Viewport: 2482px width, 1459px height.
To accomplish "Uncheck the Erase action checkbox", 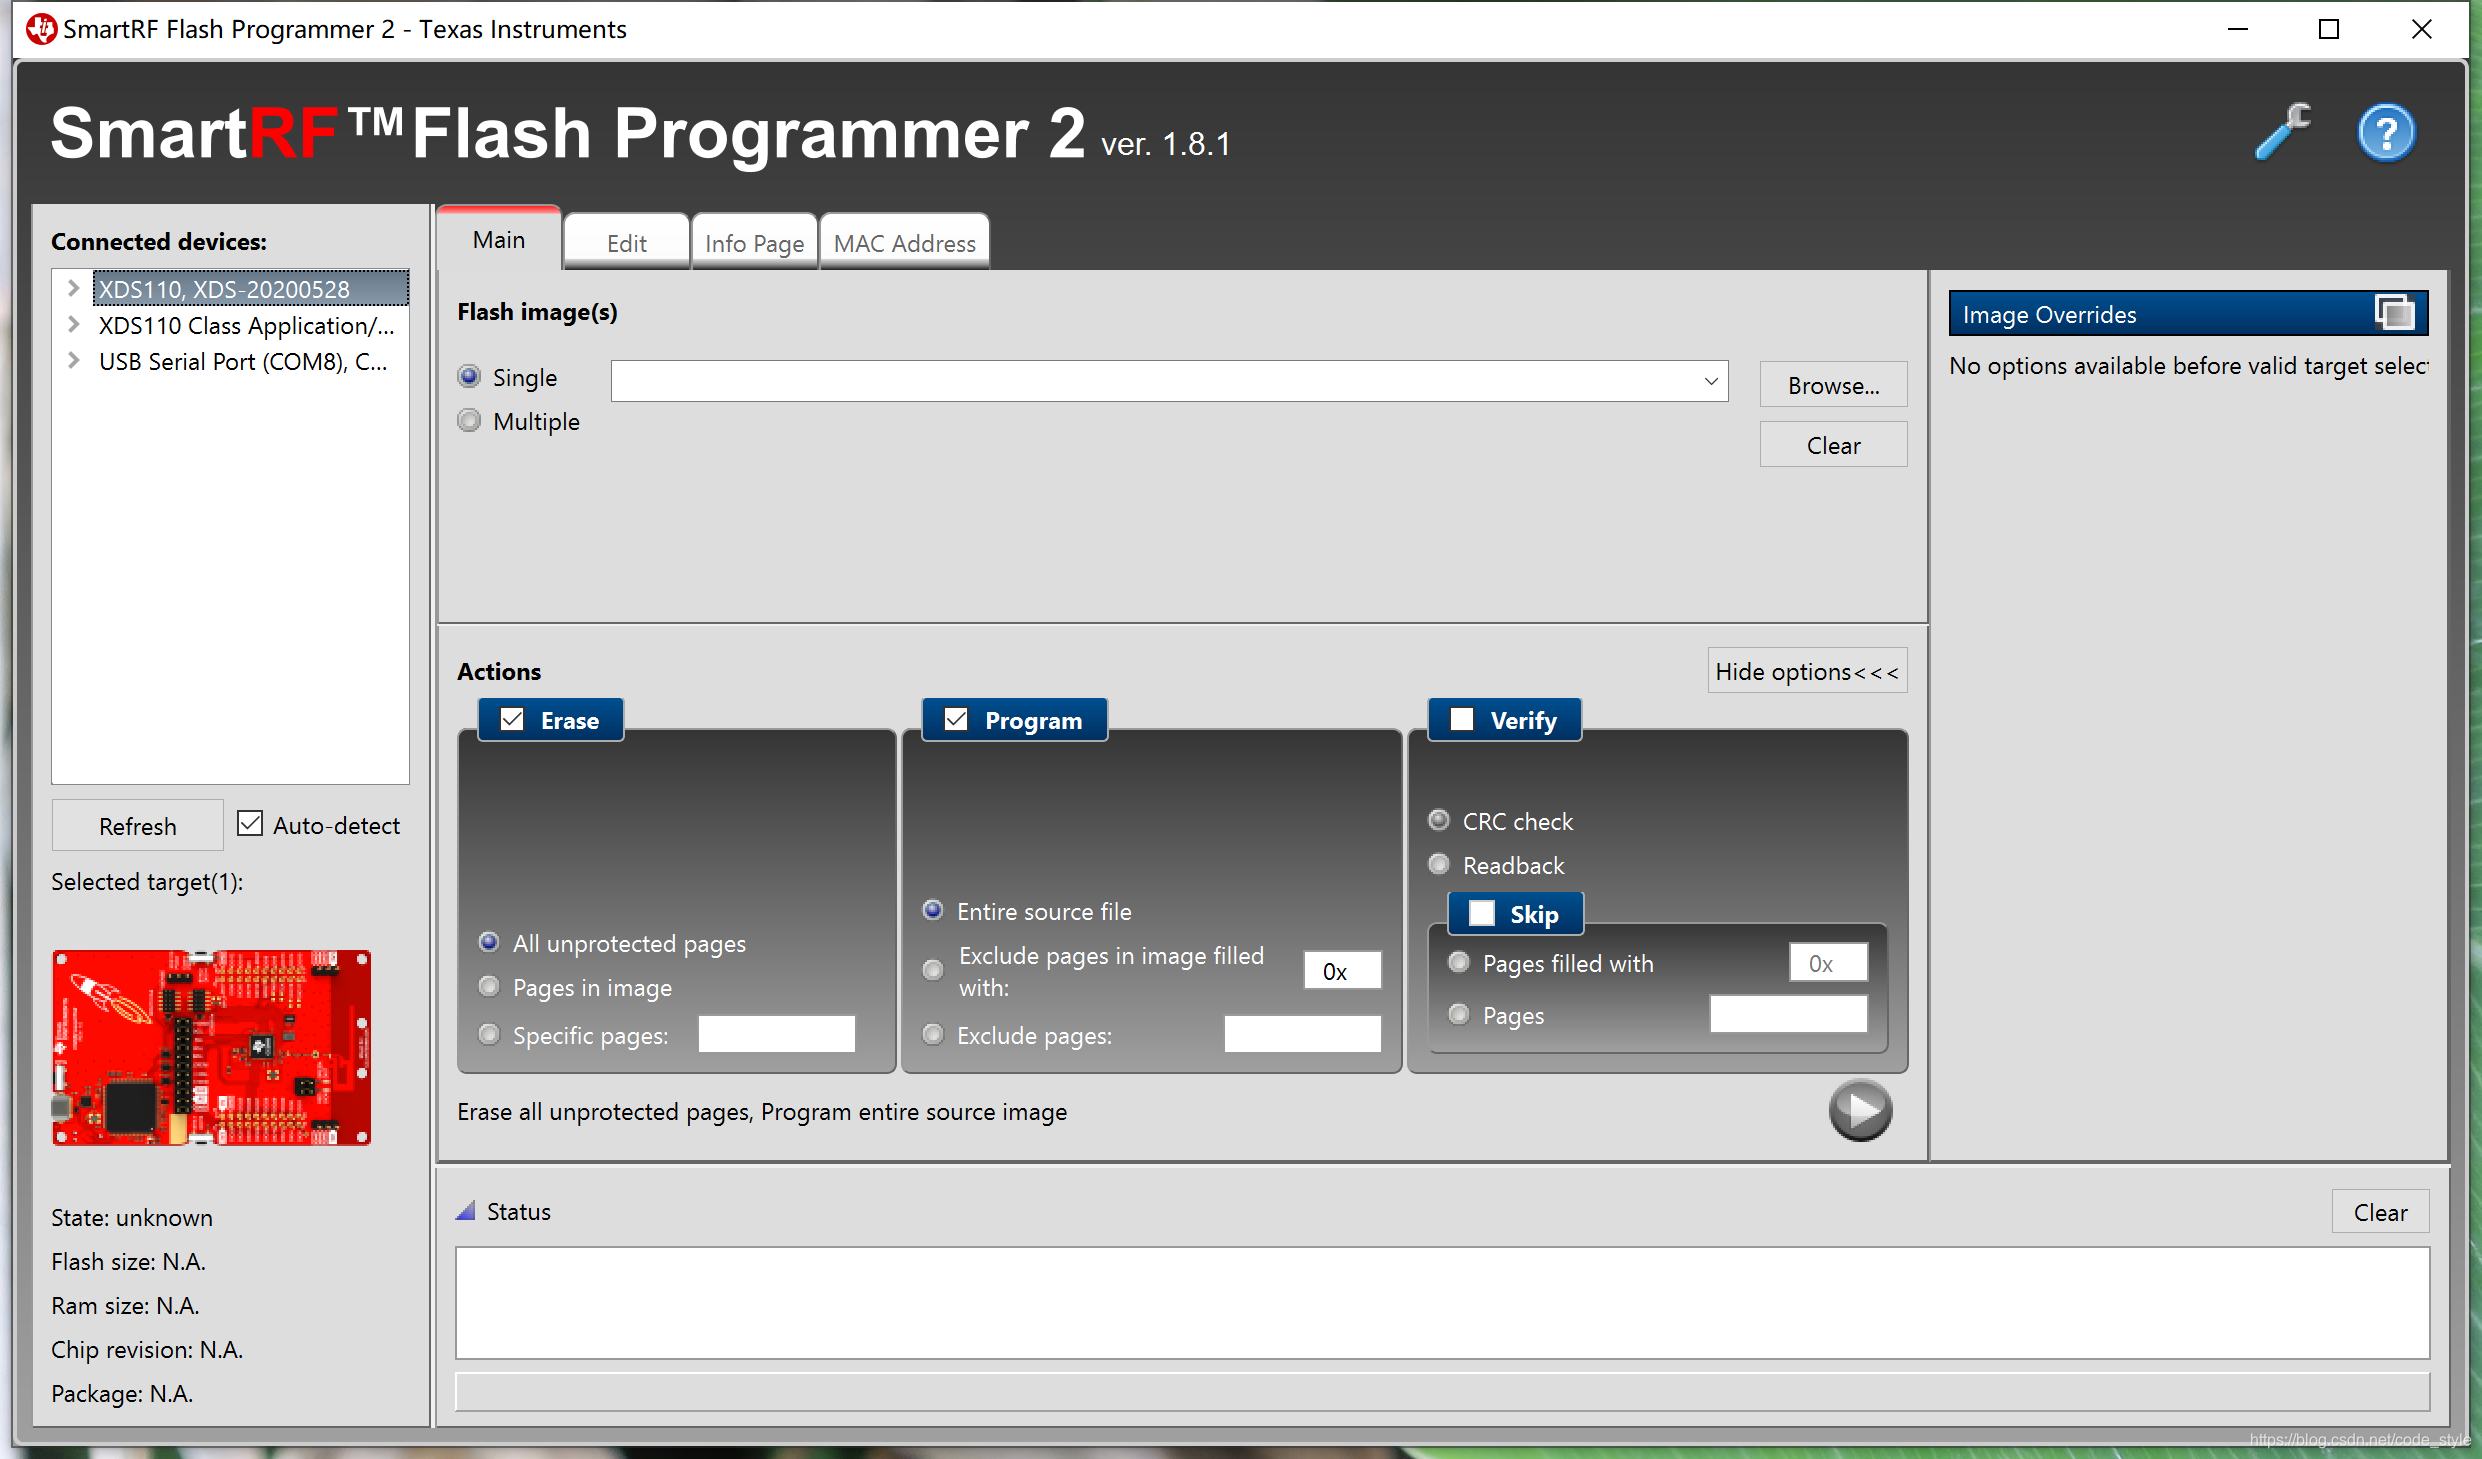I will 512,720.
